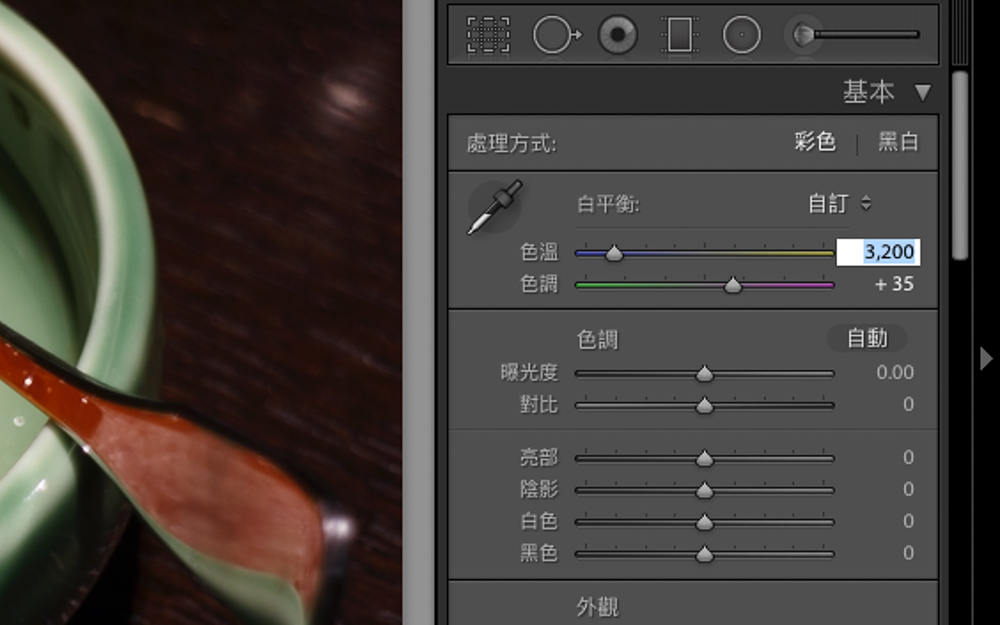Click the 色溫 temperature slider handle
Screen dimensions: 1000x625
(x=614, y=254)
